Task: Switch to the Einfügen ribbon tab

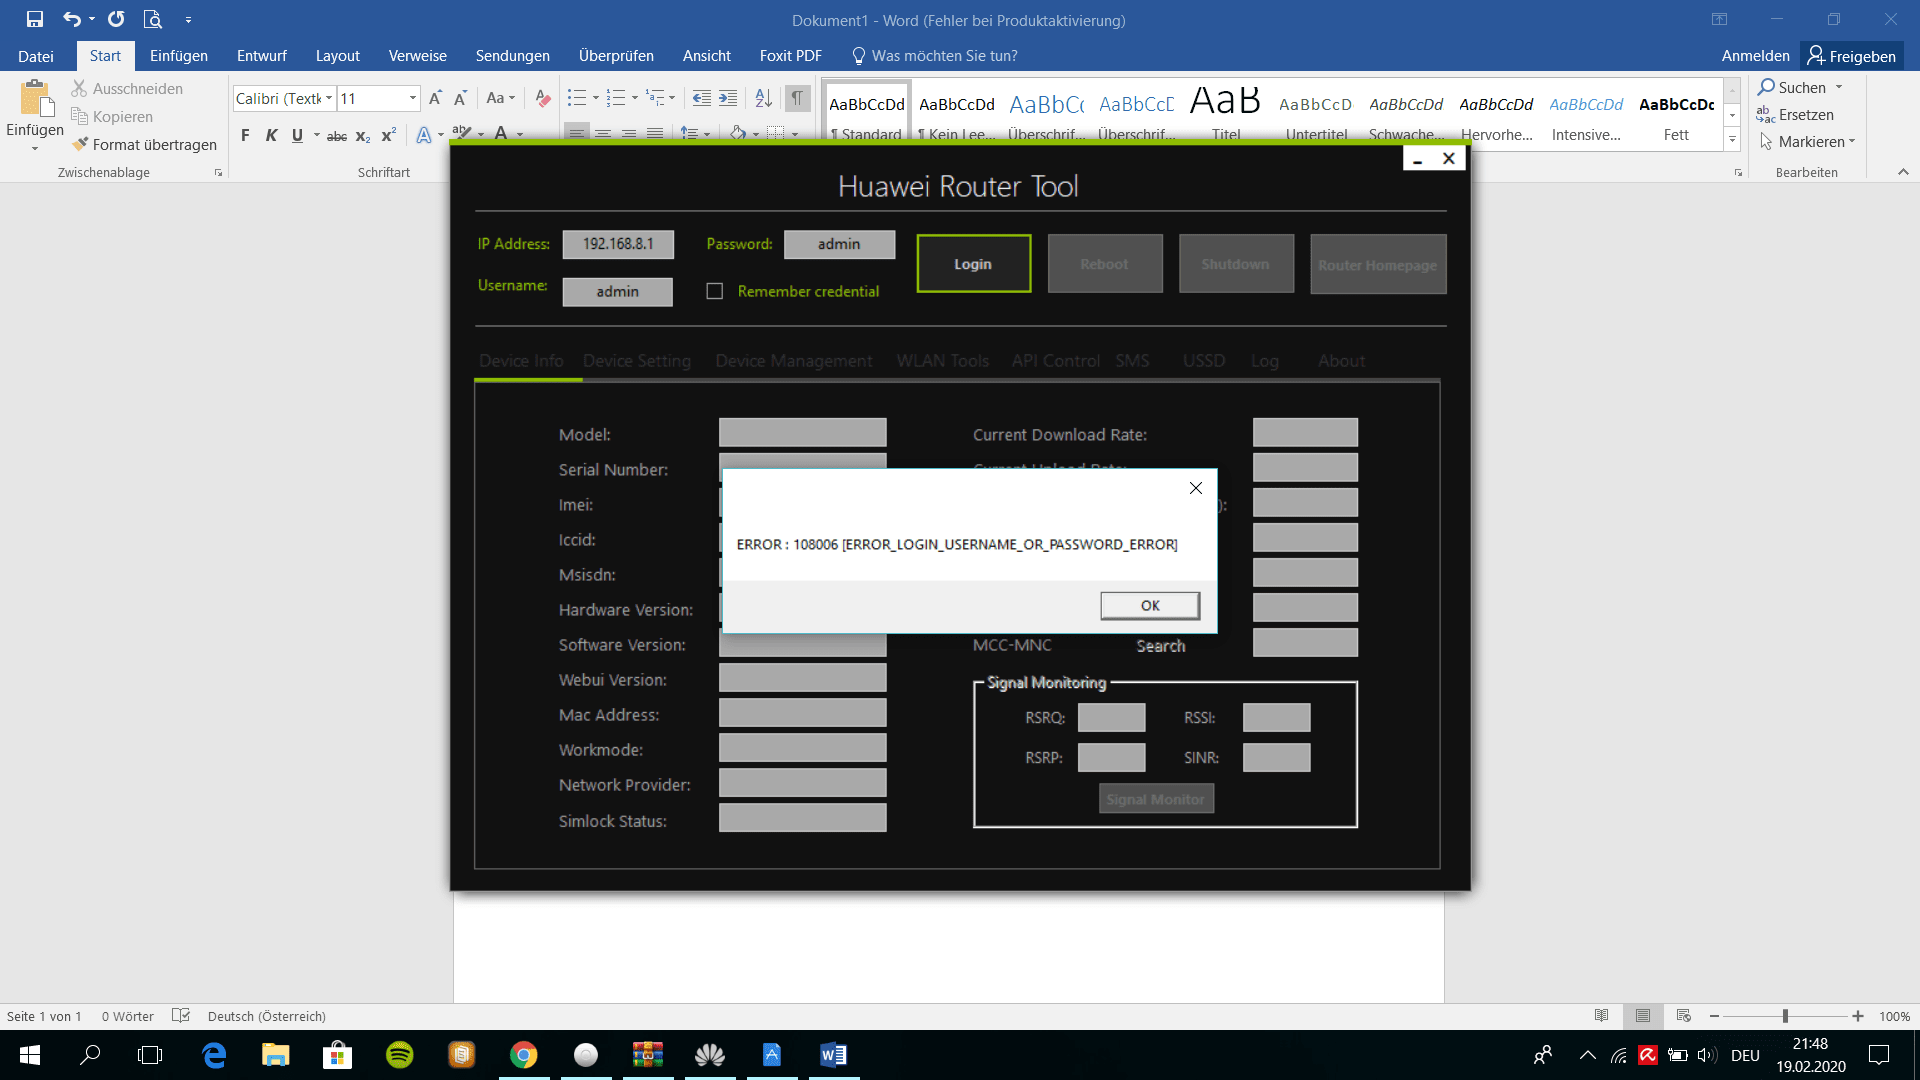Action: (x=179, y=55)
